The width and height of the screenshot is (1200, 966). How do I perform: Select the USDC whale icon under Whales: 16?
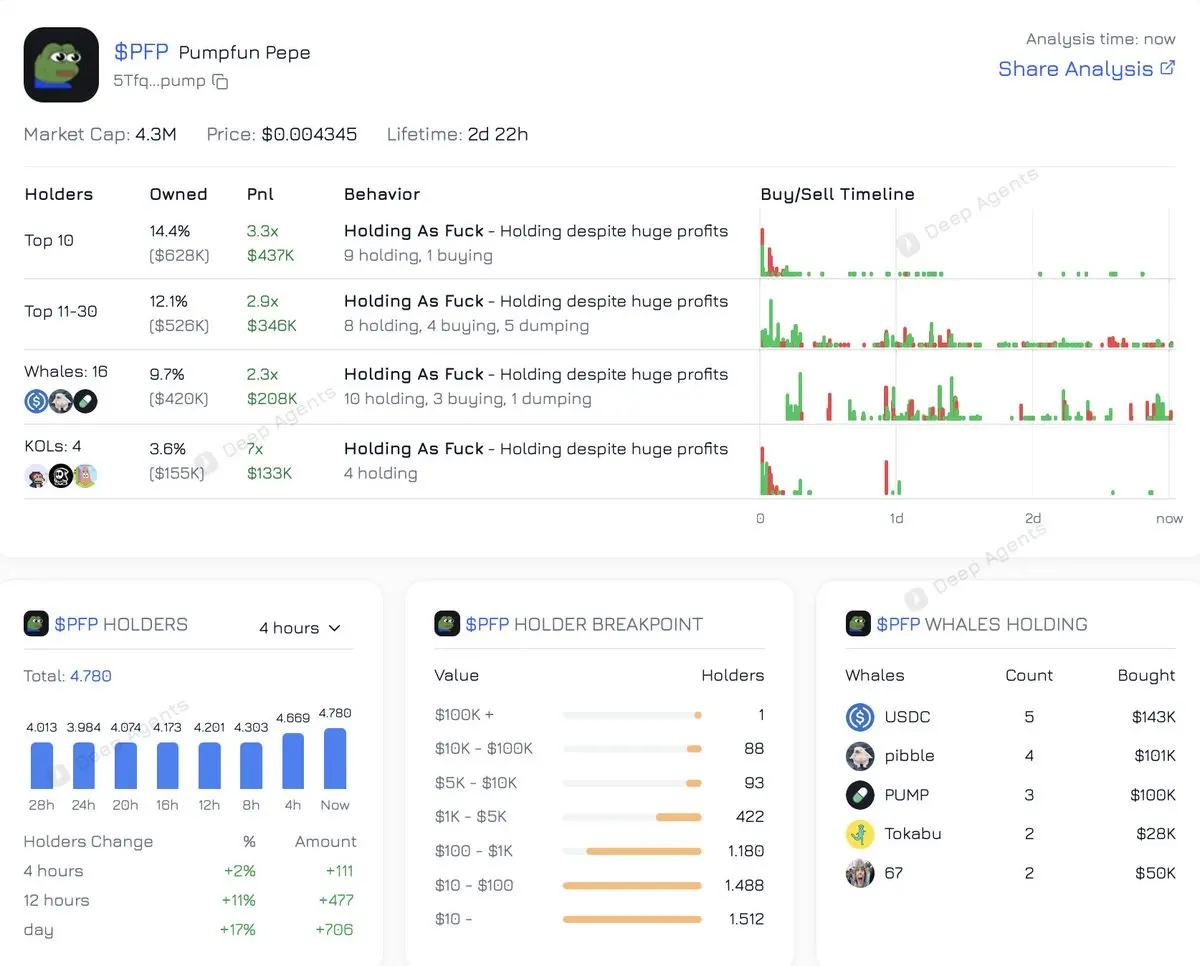(36, 401)
